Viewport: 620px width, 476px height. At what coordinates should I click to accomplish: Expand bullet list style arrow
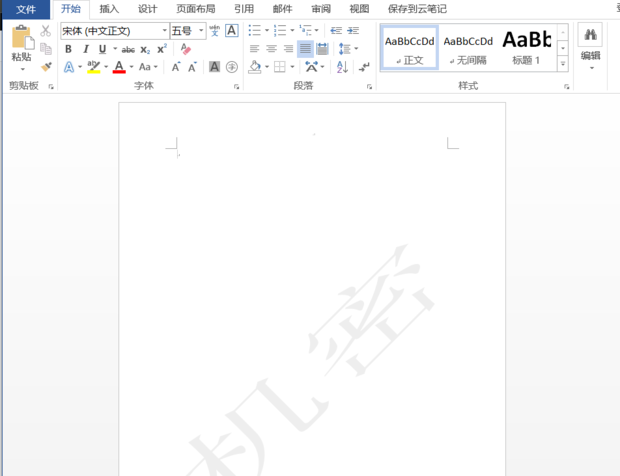267,30
